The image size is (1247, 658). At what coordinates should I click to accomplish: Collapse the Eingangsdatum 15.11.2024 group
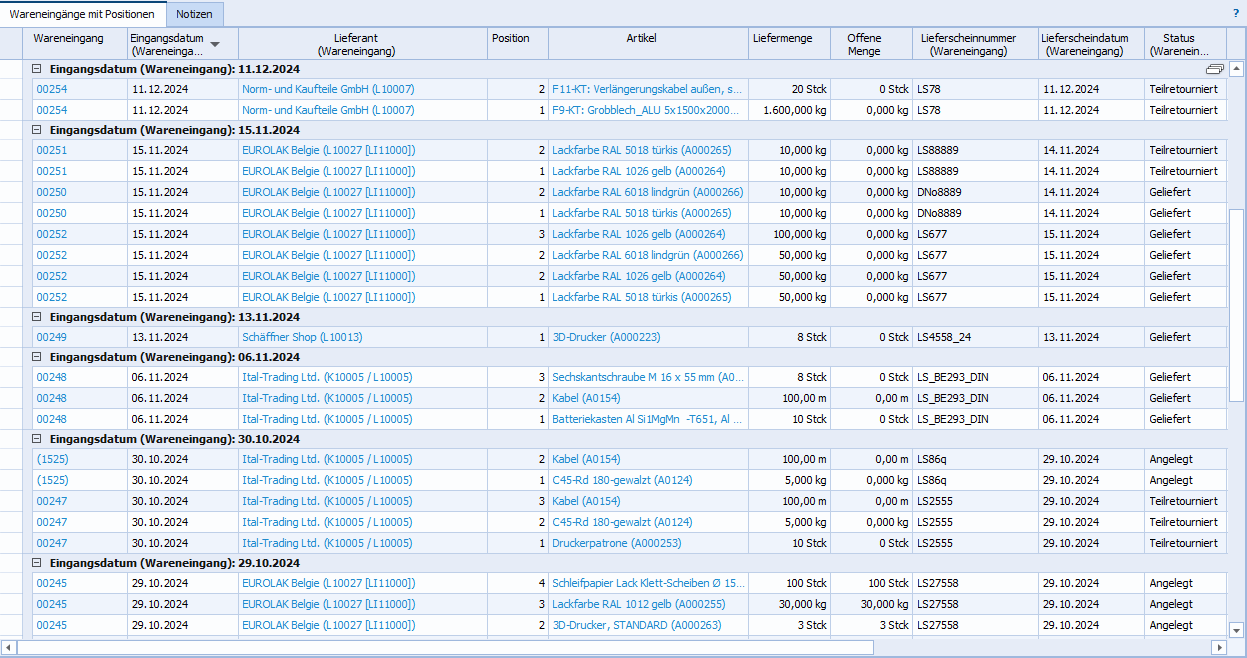click(38, 130)
